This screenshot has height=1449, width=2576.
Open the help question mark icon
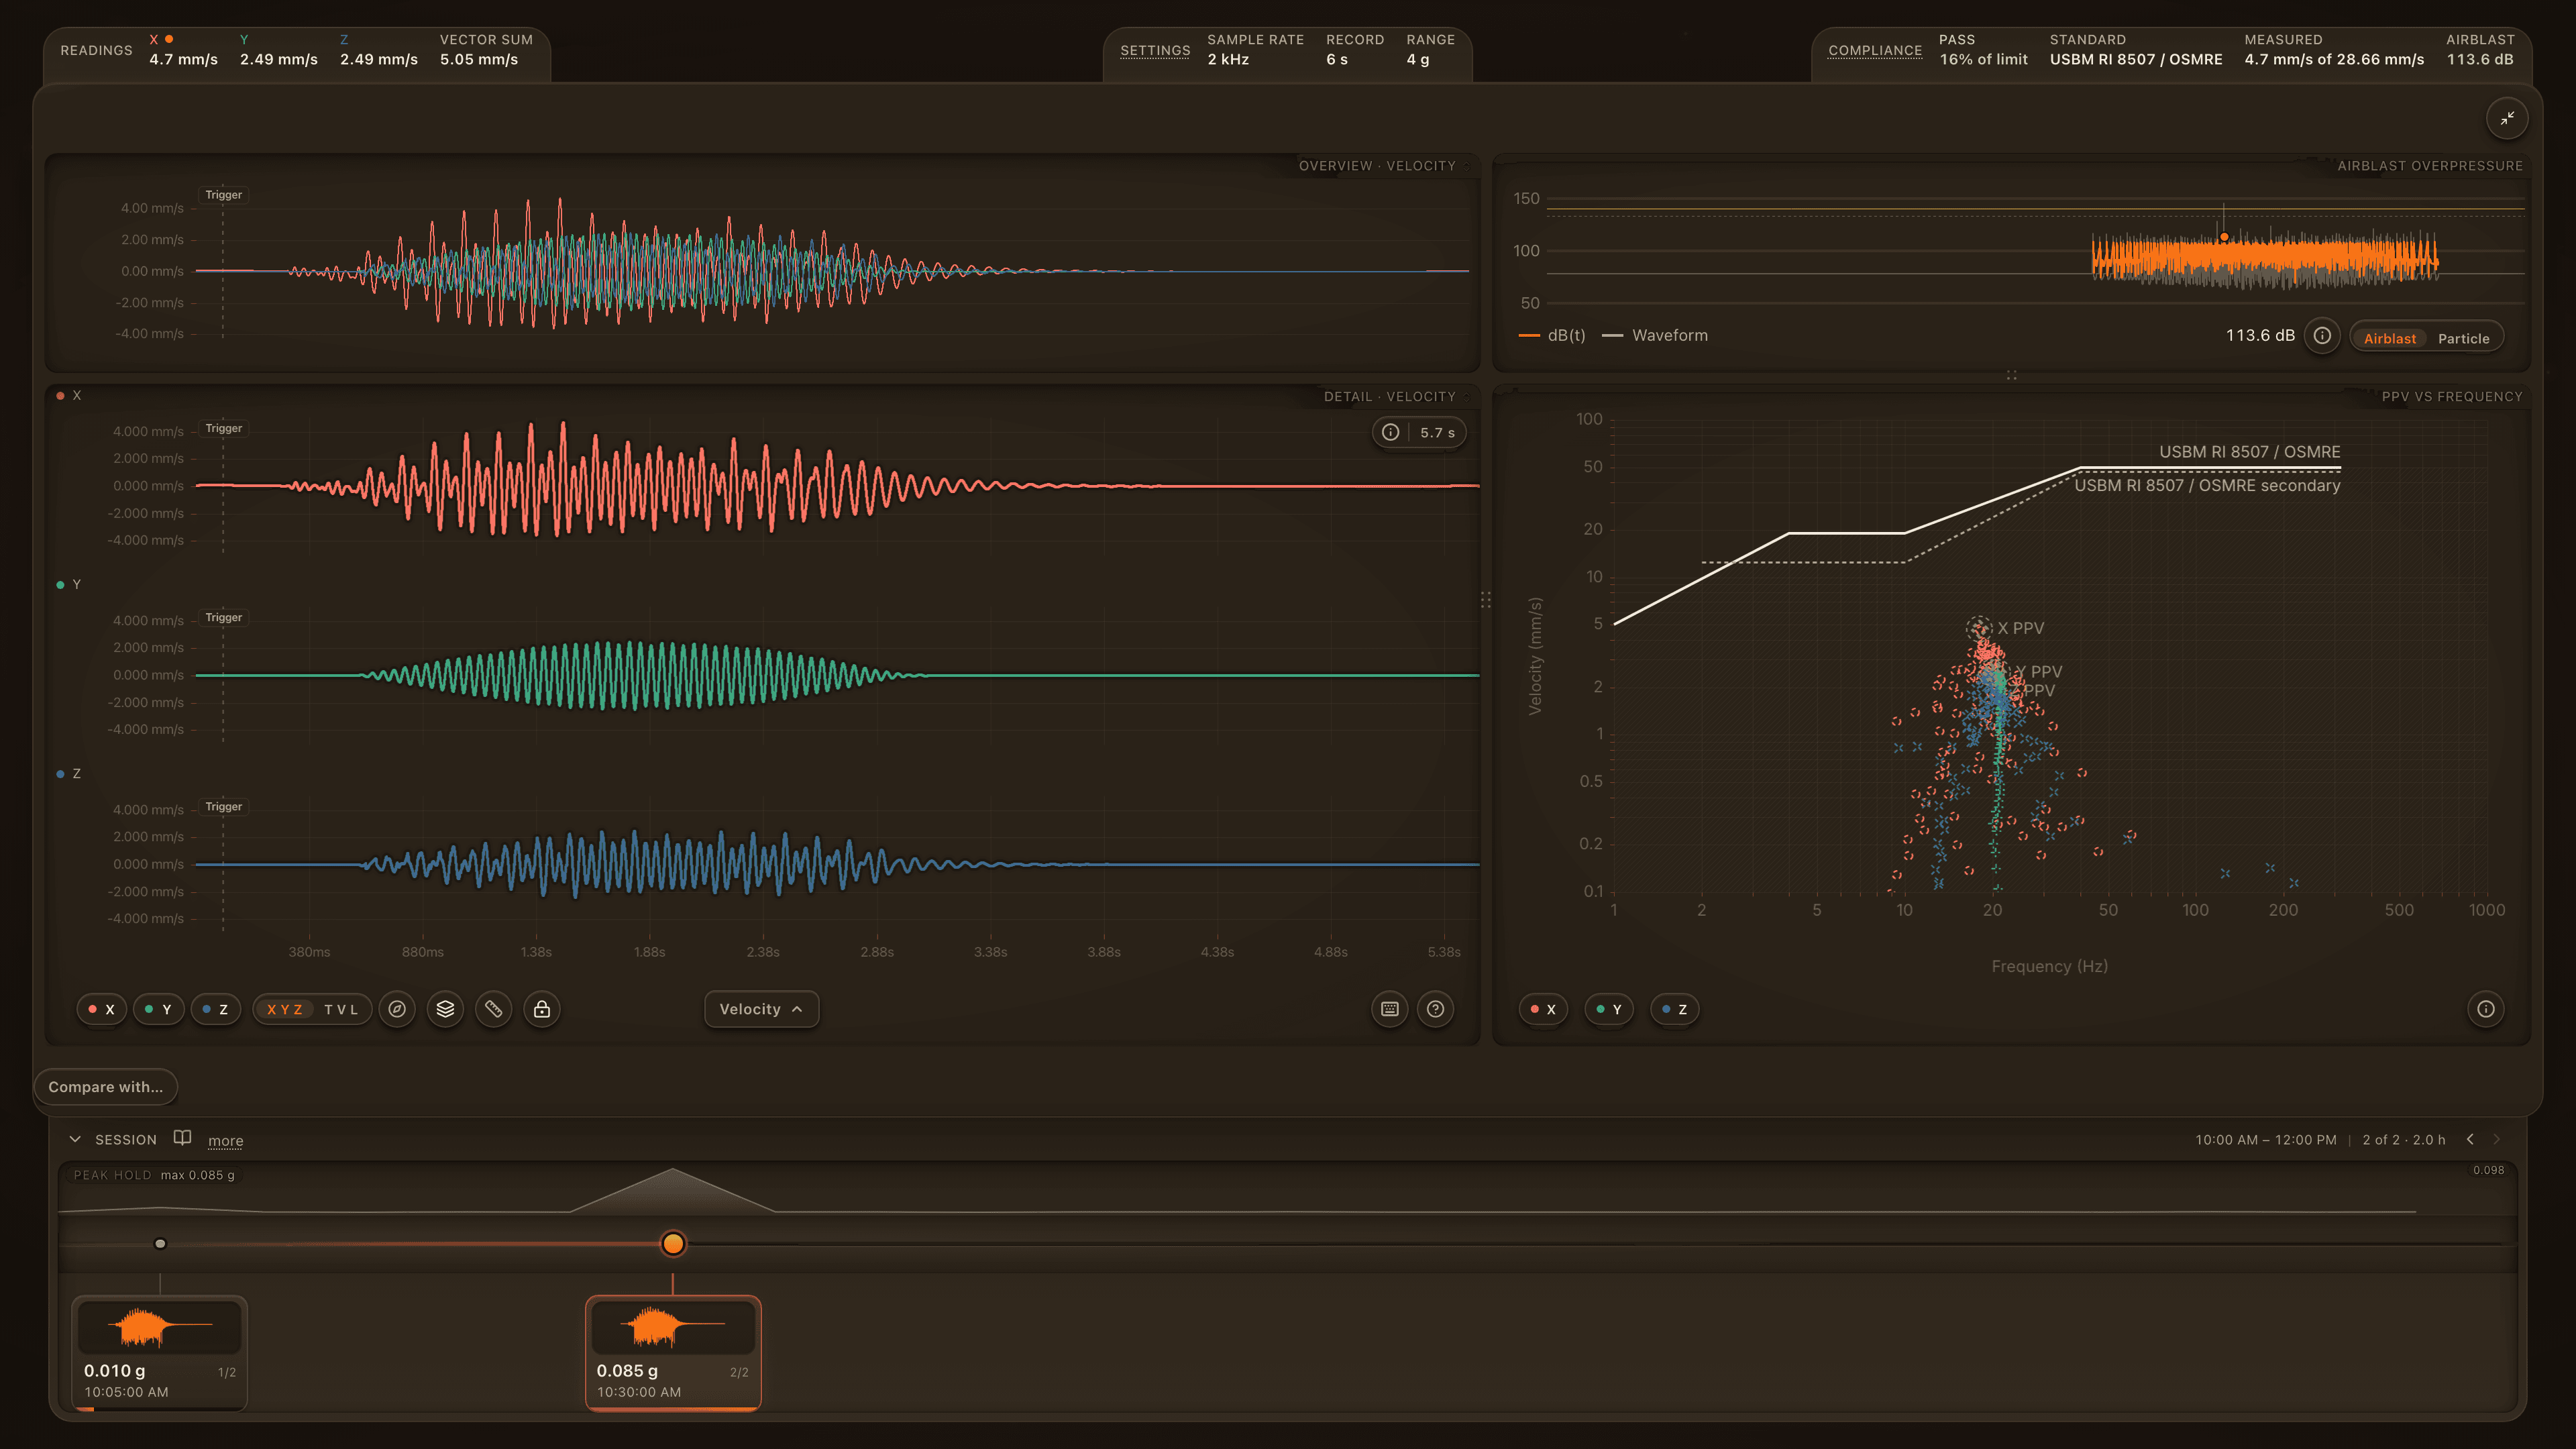click(x=1435, y=1009)
